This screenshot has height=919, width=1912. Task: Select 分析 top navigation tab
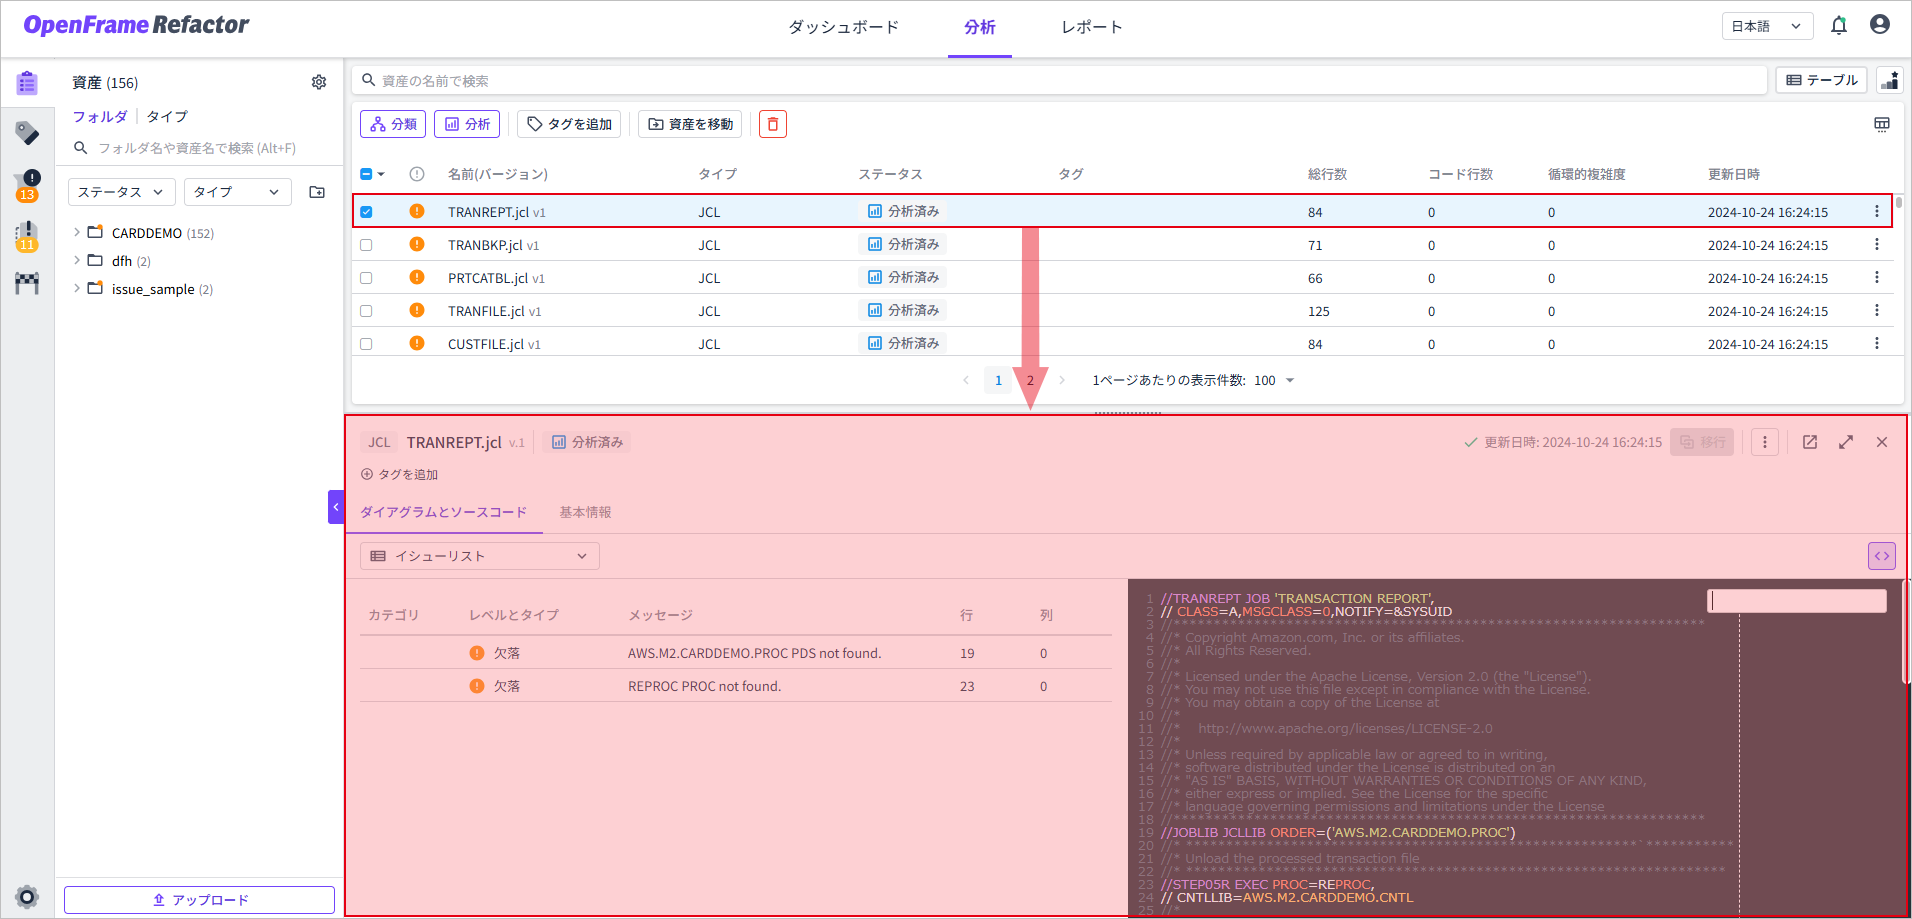point(980,27)
